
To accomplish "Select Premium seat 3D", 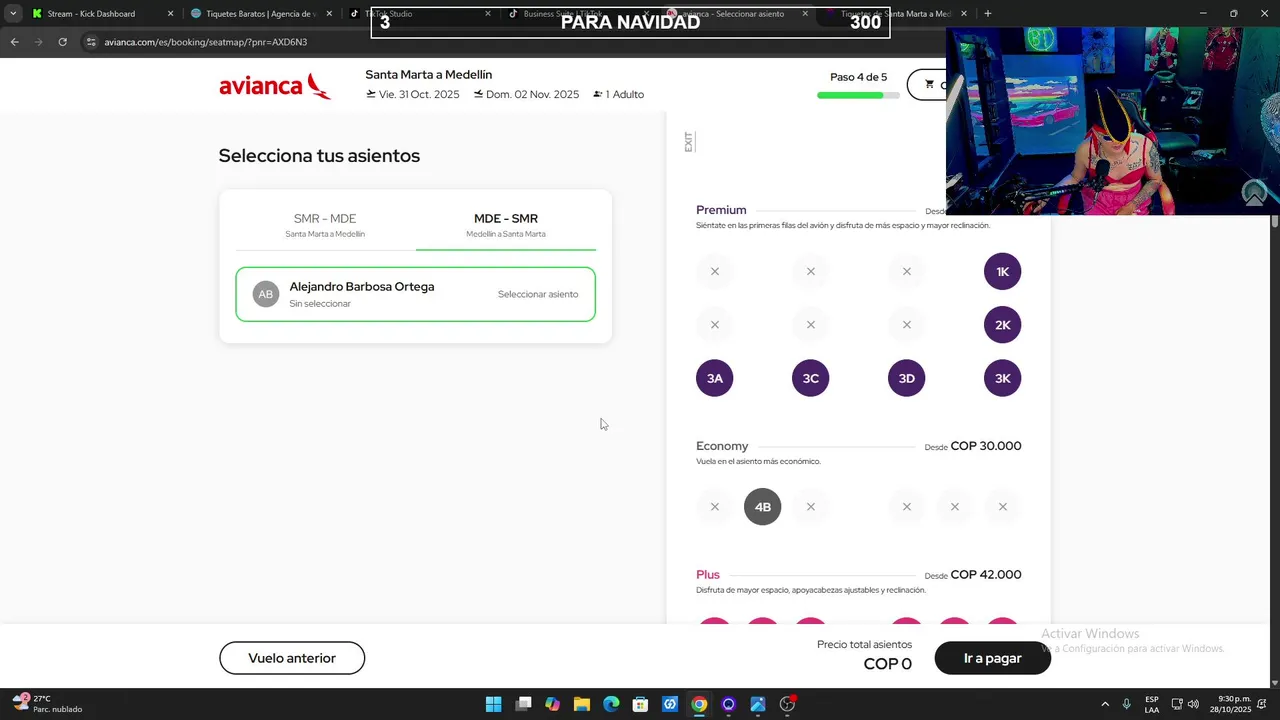I will point(906,378).
